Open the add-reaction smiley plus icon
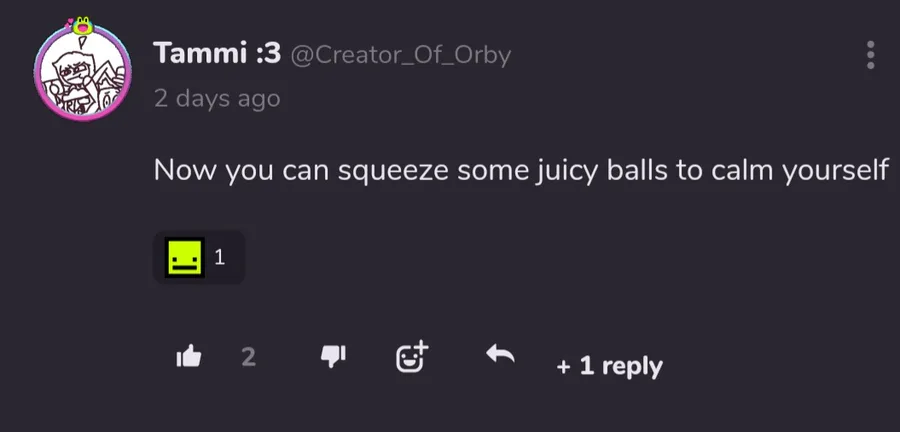 pos(412,357)
